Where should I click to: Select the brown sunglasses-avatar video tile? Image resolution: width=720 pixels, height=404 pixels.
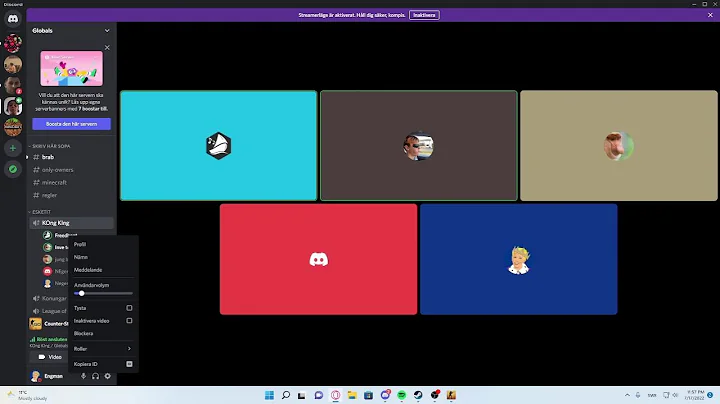tap(419, 146)
